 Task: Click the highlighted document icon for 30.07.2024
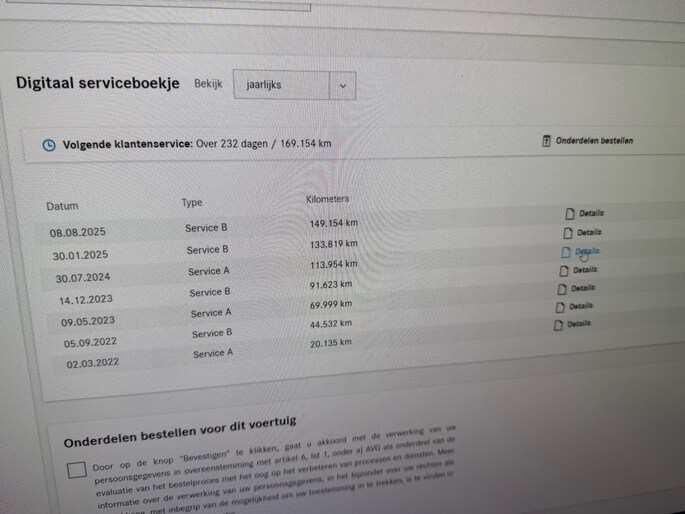click(566, 251)
